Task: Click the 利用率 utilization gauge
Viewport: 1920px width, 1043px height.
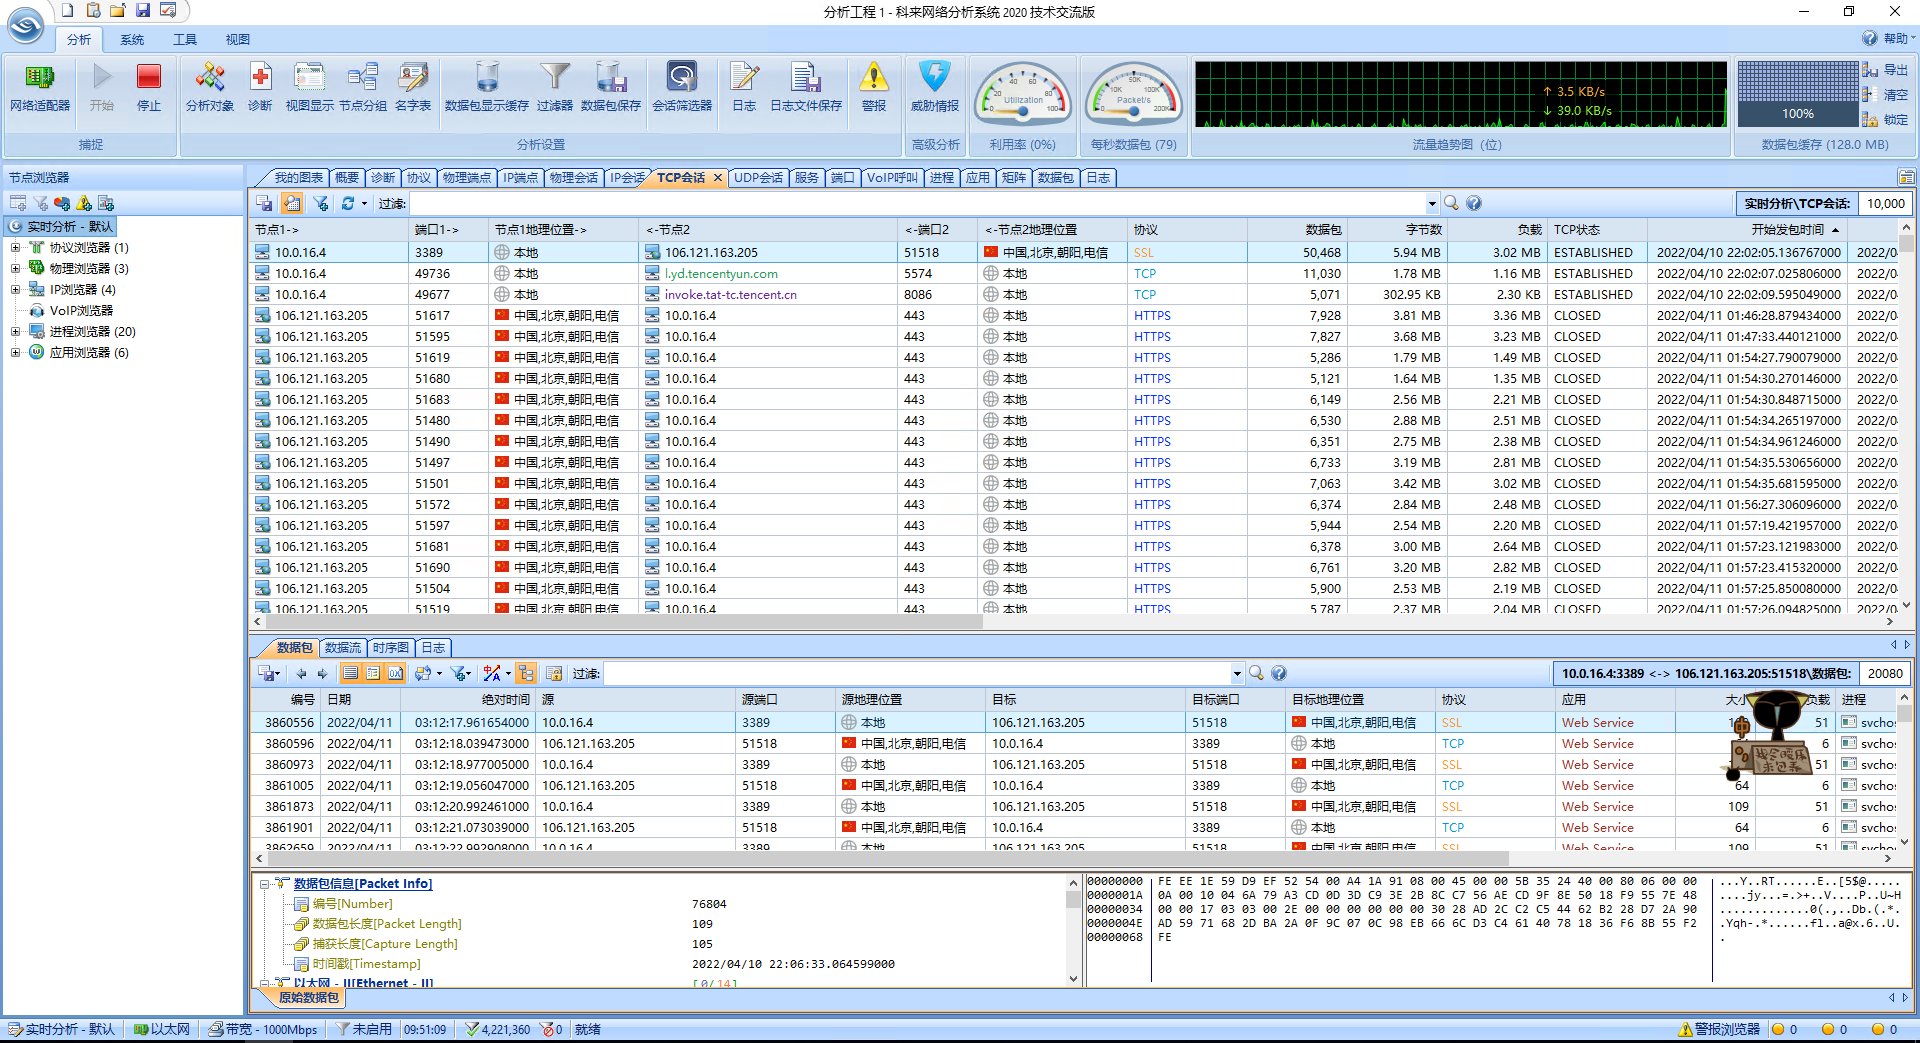Action: pos(1022,96)
